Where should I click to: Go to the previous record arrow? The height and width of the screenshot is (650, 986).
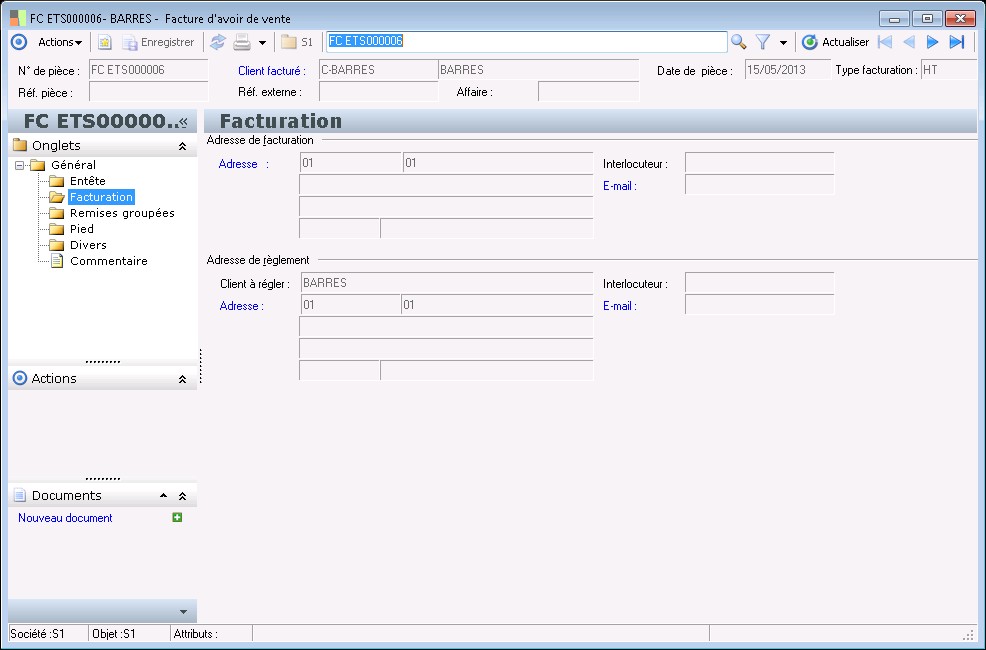coord(909,42)
